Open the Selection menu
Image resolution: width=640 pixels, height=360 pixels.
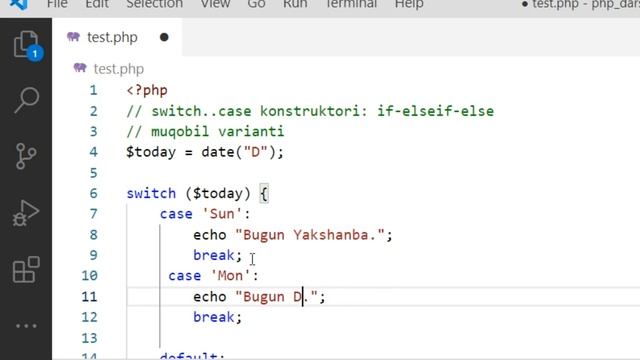(x=154, y=4)
